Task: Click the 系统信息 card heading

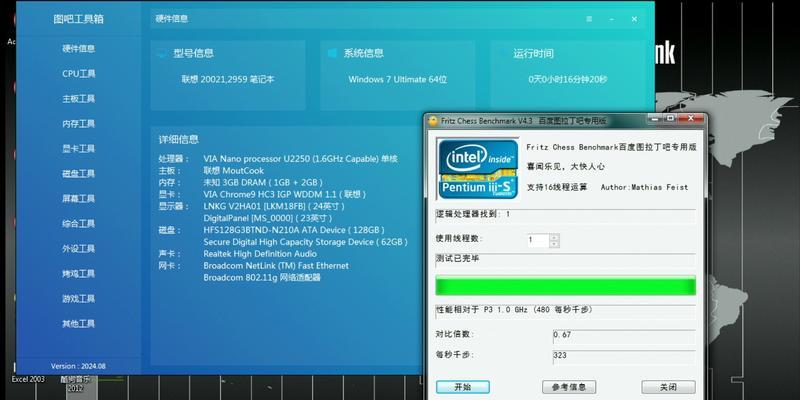Action: coord(363,53)
